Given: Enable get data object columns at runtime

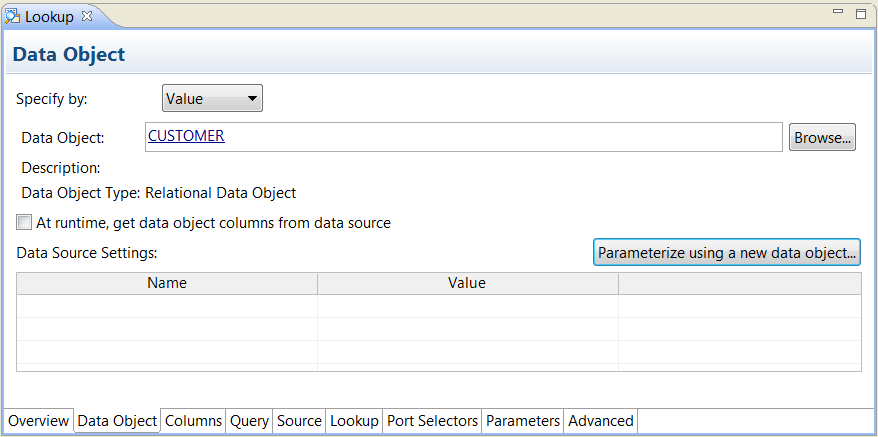Looking at the screenshot, I should tap(24, 222).
